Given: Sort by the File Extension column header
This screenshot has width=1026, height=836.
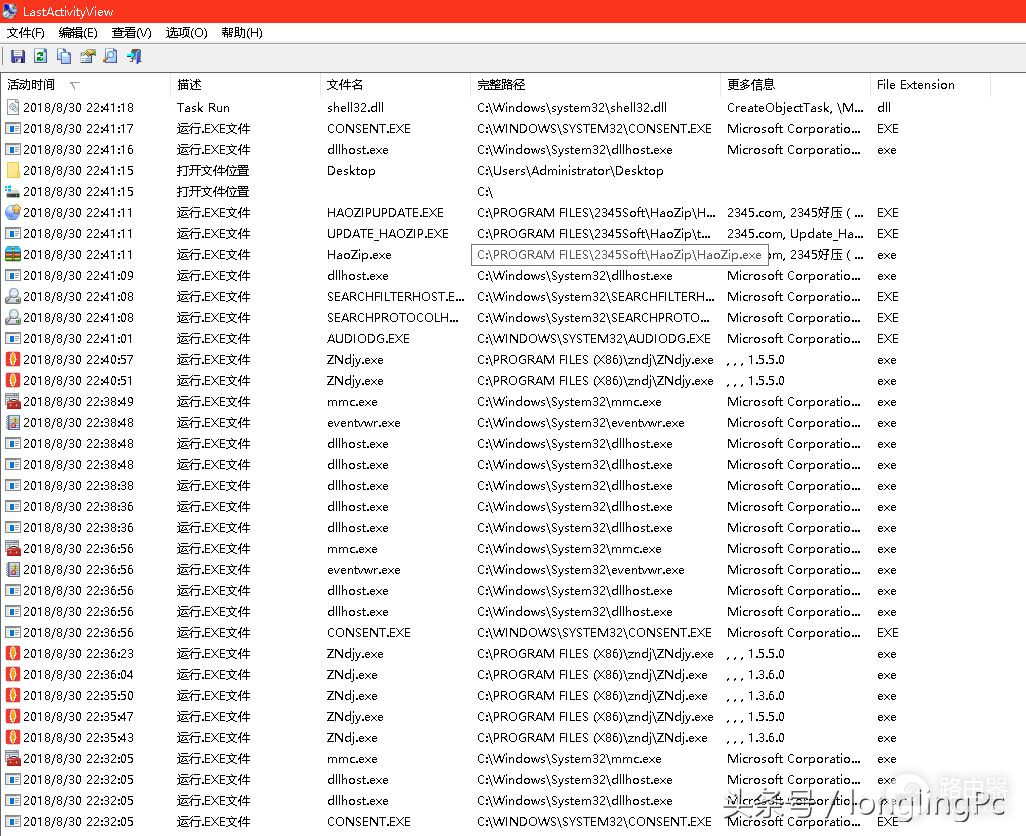Looking at the screenshot, I should tap(915, 85).
